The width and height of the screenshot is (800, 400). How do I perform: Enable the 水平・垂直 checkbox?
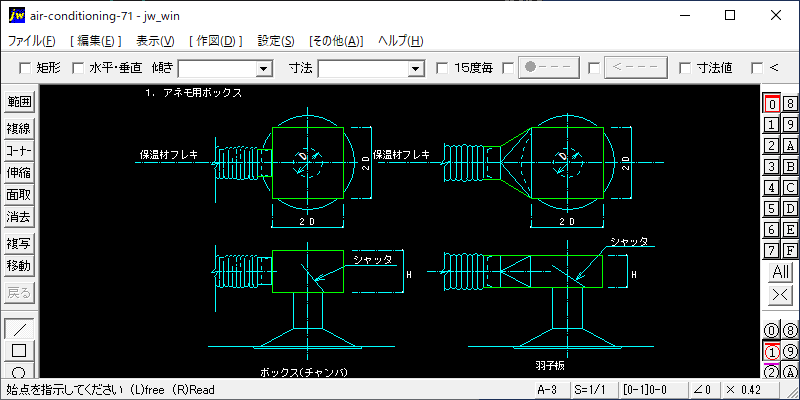coord(78,68)
